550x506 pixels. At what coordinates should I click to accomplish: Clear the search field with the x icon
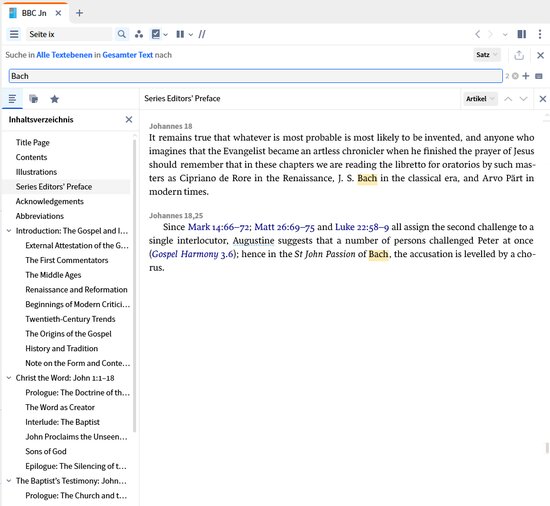(x=515, y=76)
